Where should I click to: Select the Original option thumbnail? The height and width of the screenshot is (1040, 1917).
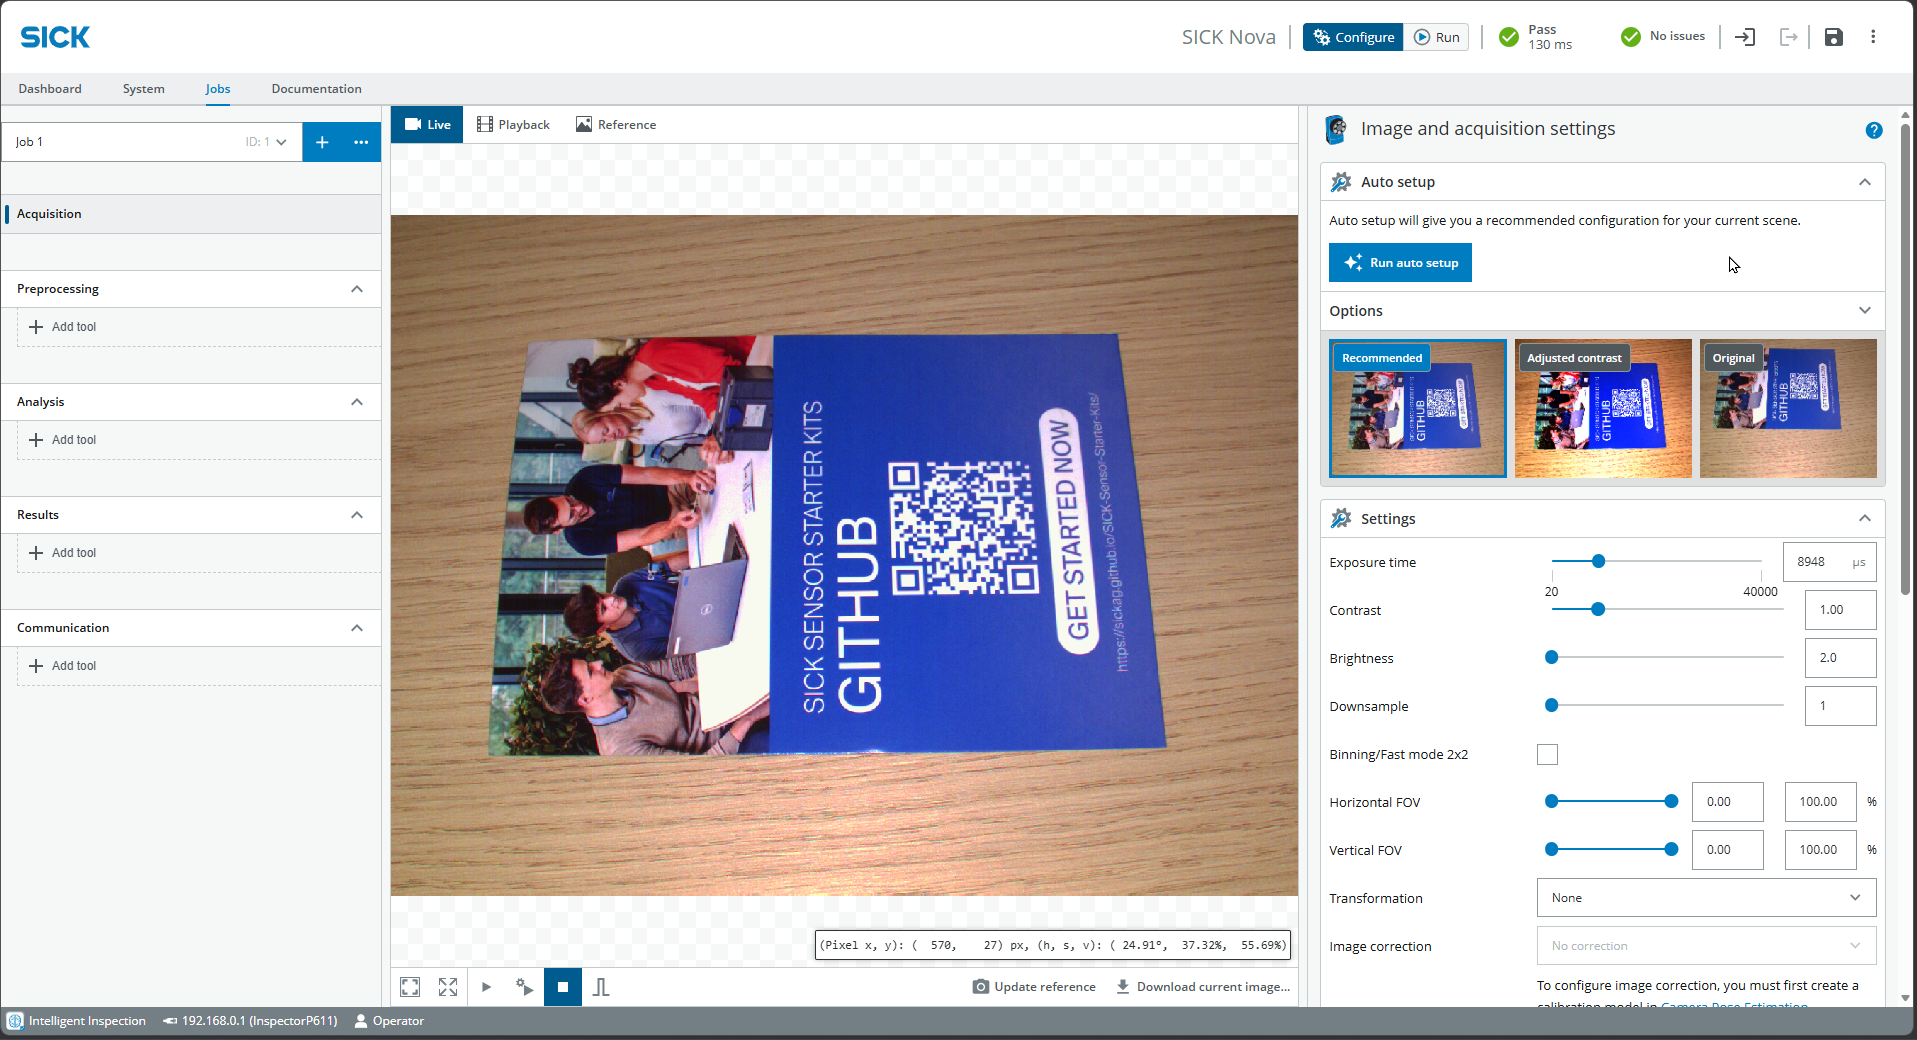(1788, 408)
